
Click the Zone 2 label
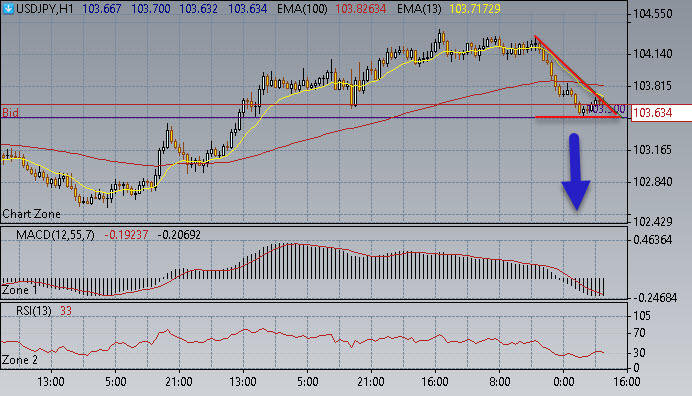click(20, 360)
